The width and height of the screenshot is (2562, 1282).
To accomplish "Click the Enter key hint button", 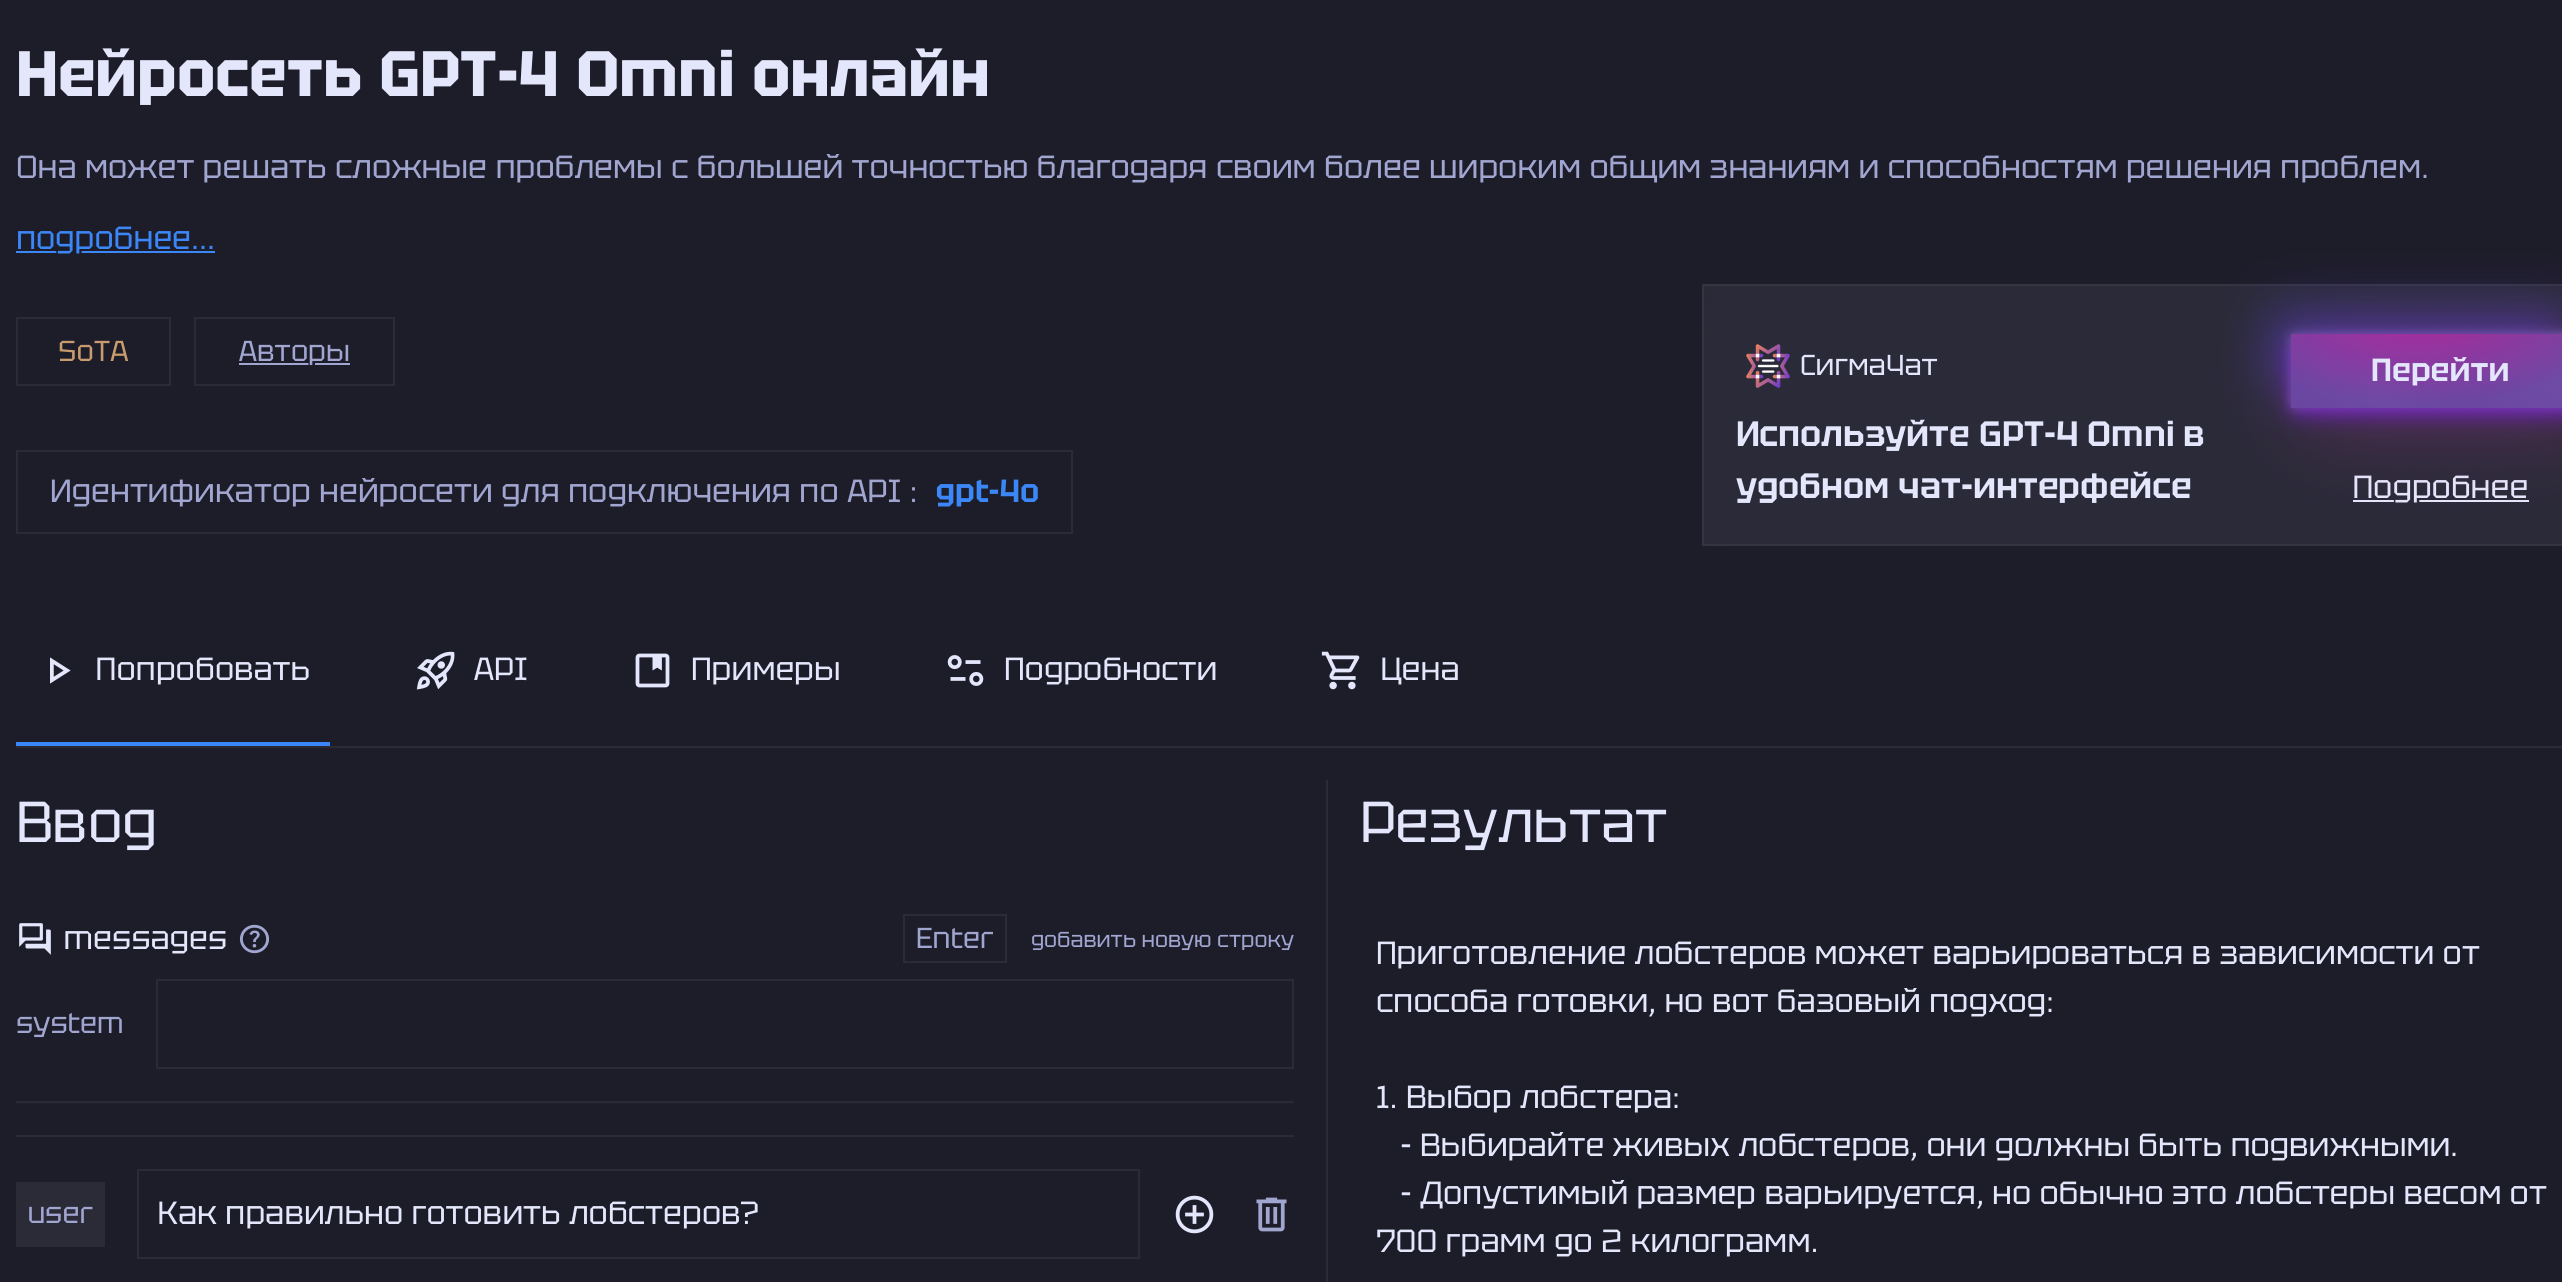I will click(954, 938).
